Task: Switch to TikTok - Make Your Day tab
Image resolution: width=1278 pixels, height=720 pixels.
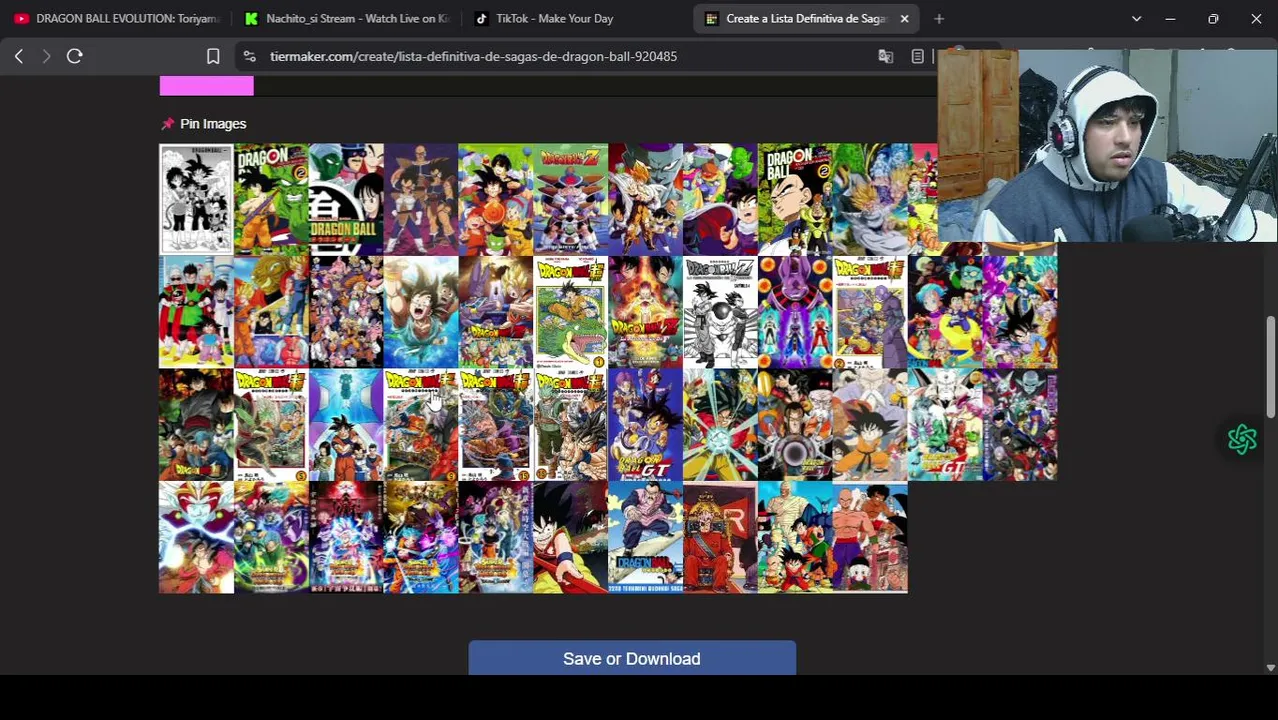Action: [578, 18]
